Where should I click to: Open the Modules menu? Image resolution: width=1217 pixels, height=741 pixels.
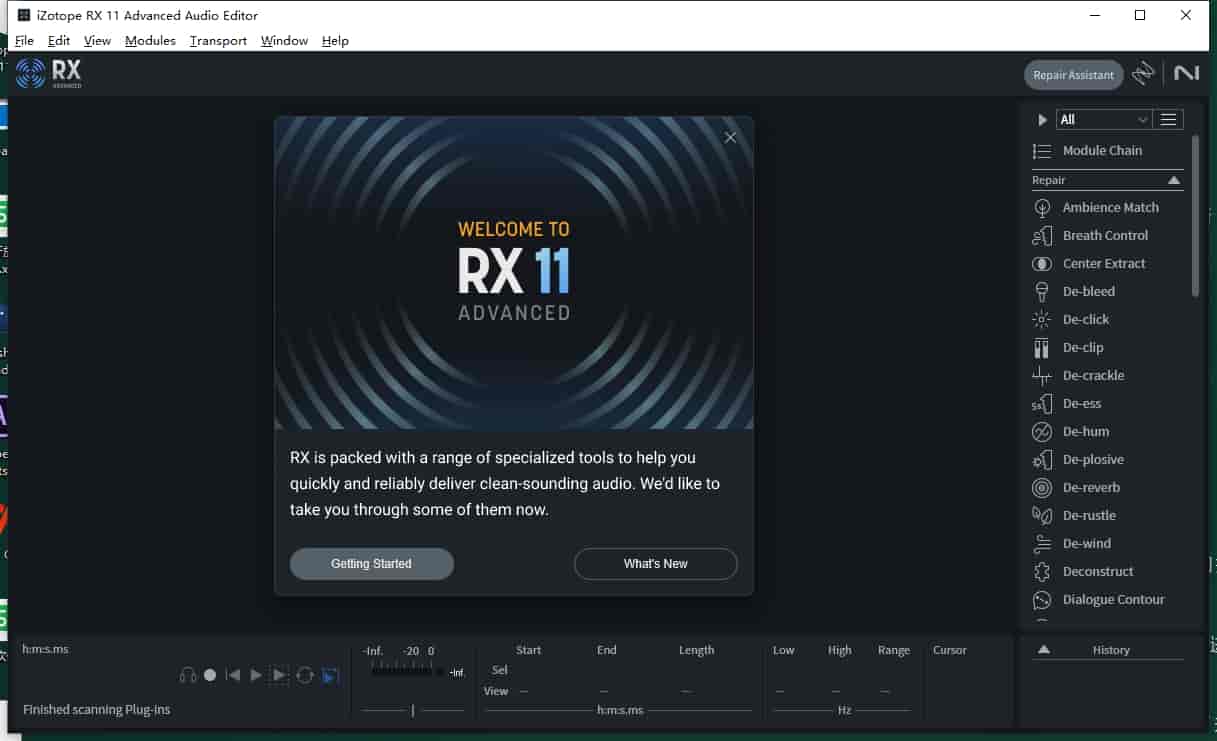click(x=150, y=40)
